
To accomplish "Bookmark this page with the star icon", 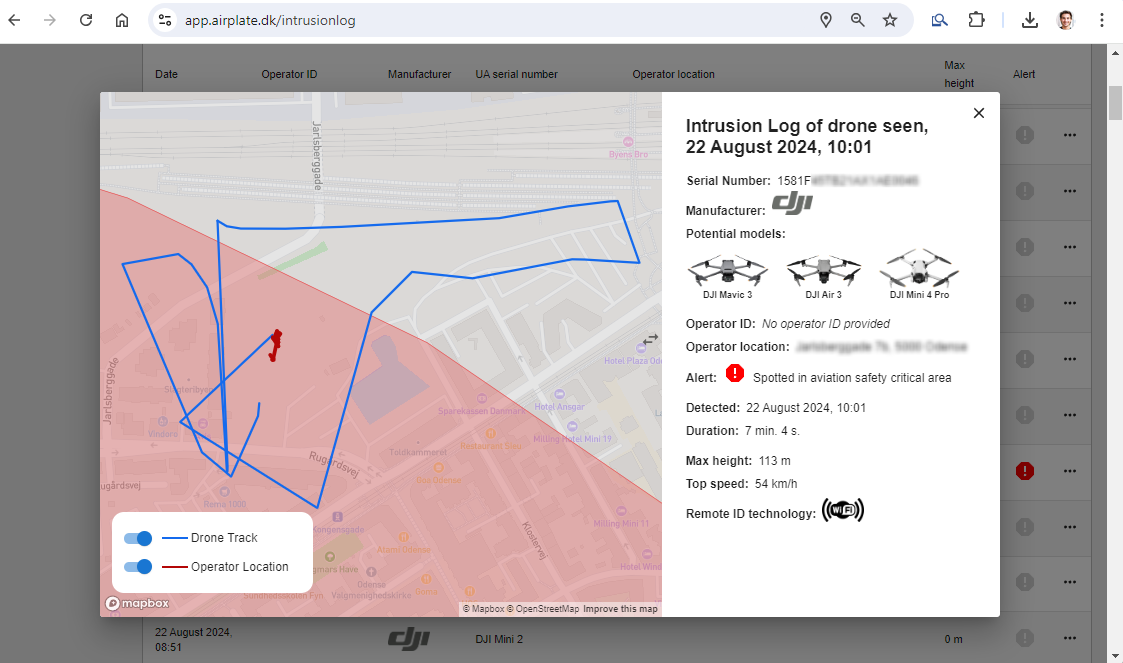I will tap(890, 20).
